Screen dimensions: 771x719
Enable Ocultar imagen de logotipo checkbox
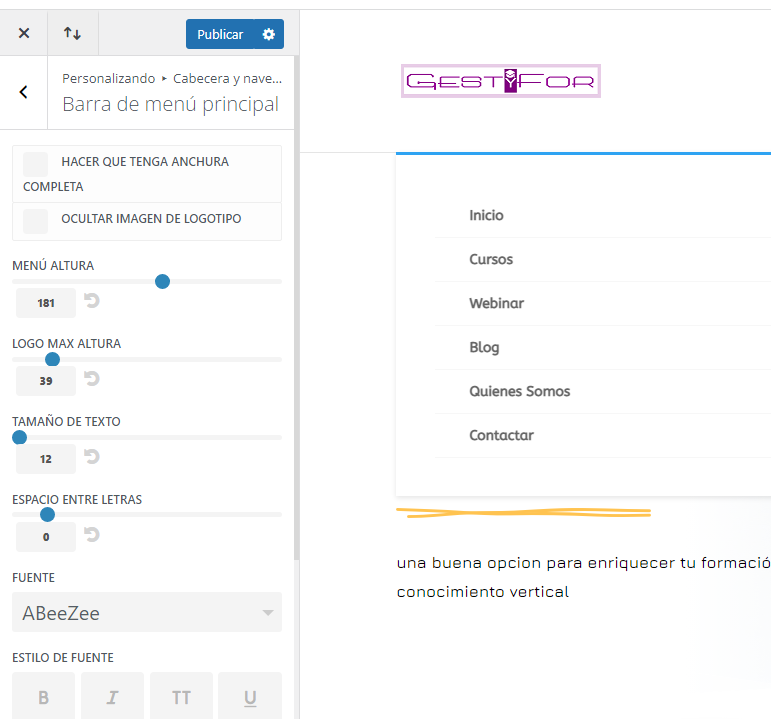coord(35,221)
